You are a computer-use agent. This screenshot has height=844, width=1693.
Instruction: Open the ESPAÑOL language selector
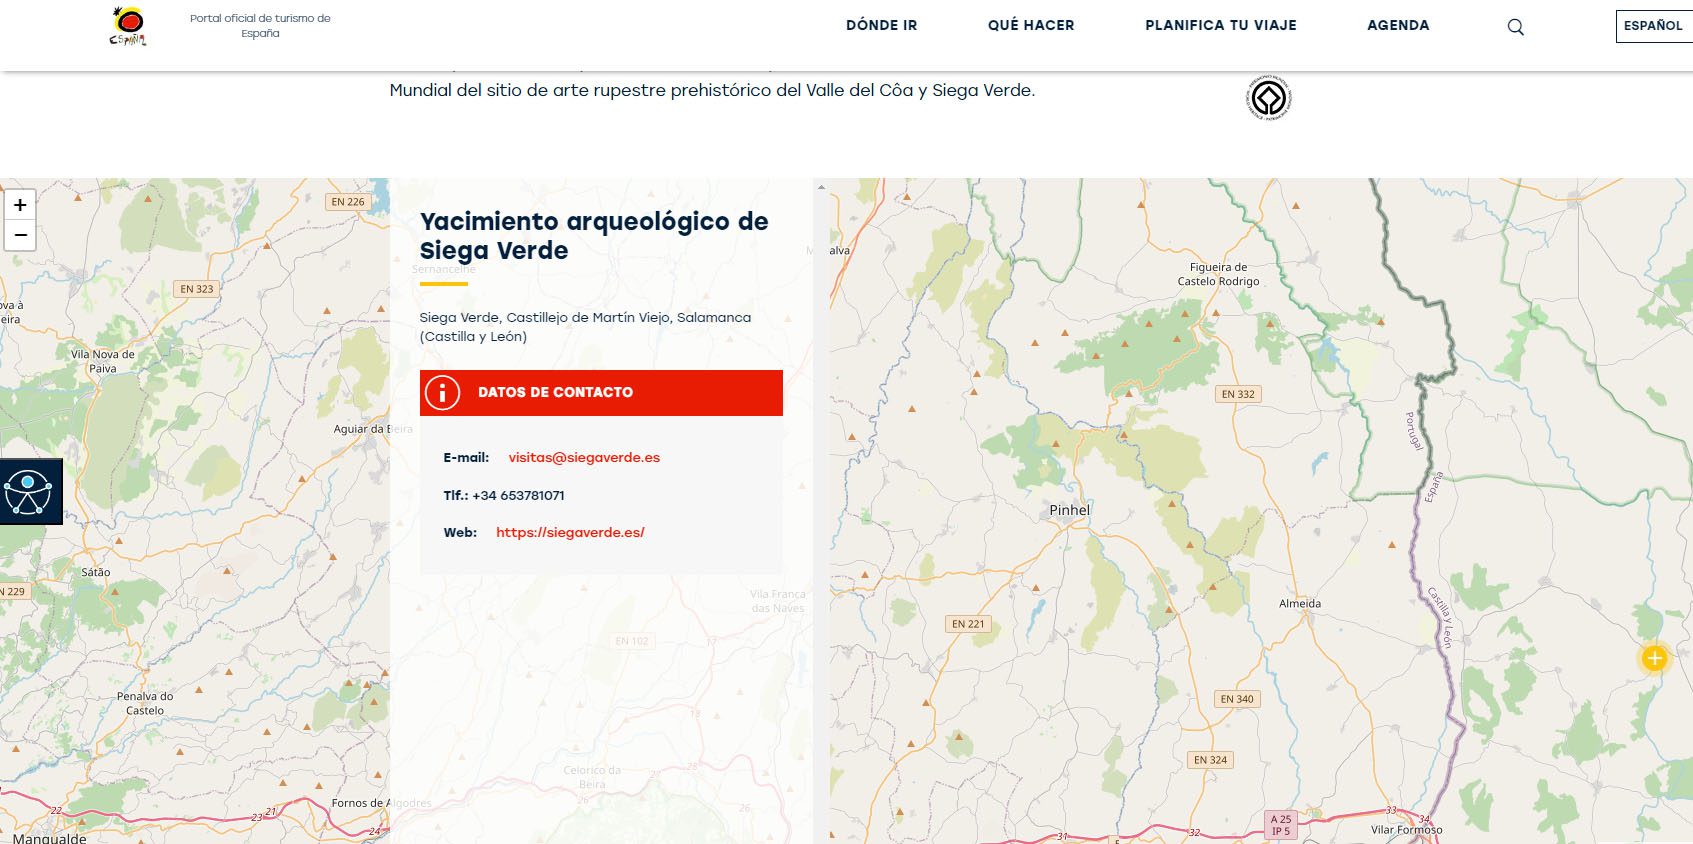coord(1654,26)
